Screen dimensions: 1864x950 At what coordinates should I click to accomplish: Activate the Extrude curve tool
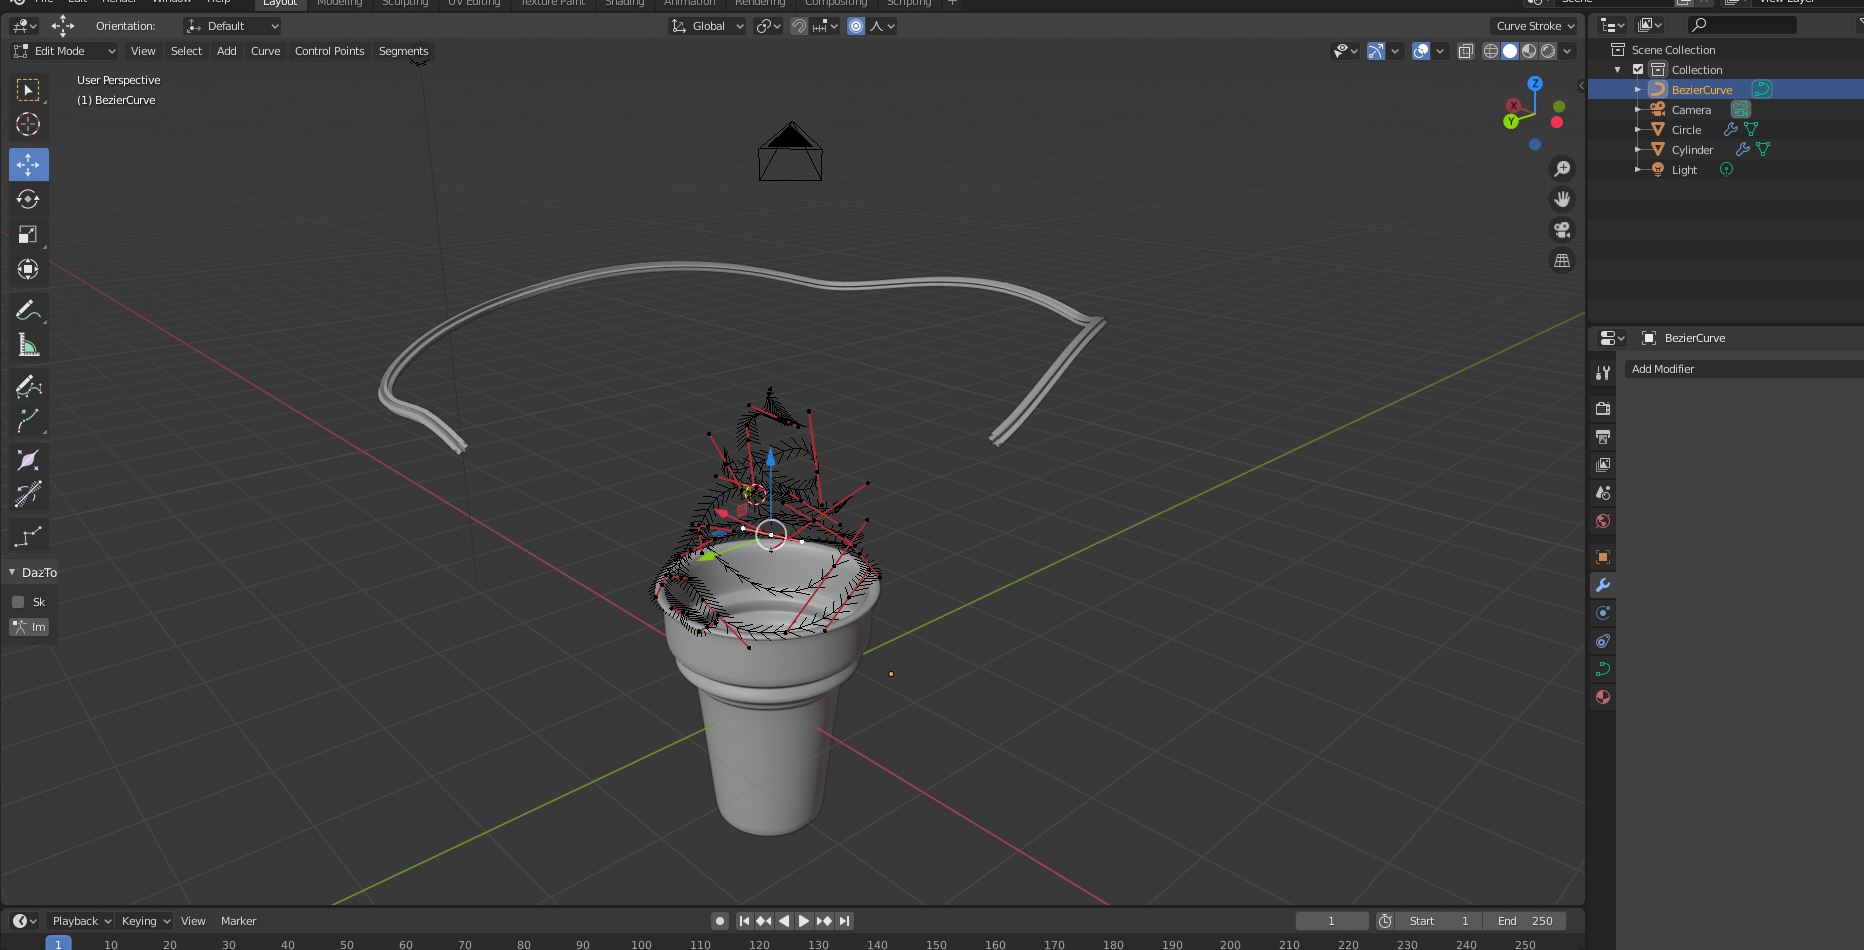(x=28, y=421)
